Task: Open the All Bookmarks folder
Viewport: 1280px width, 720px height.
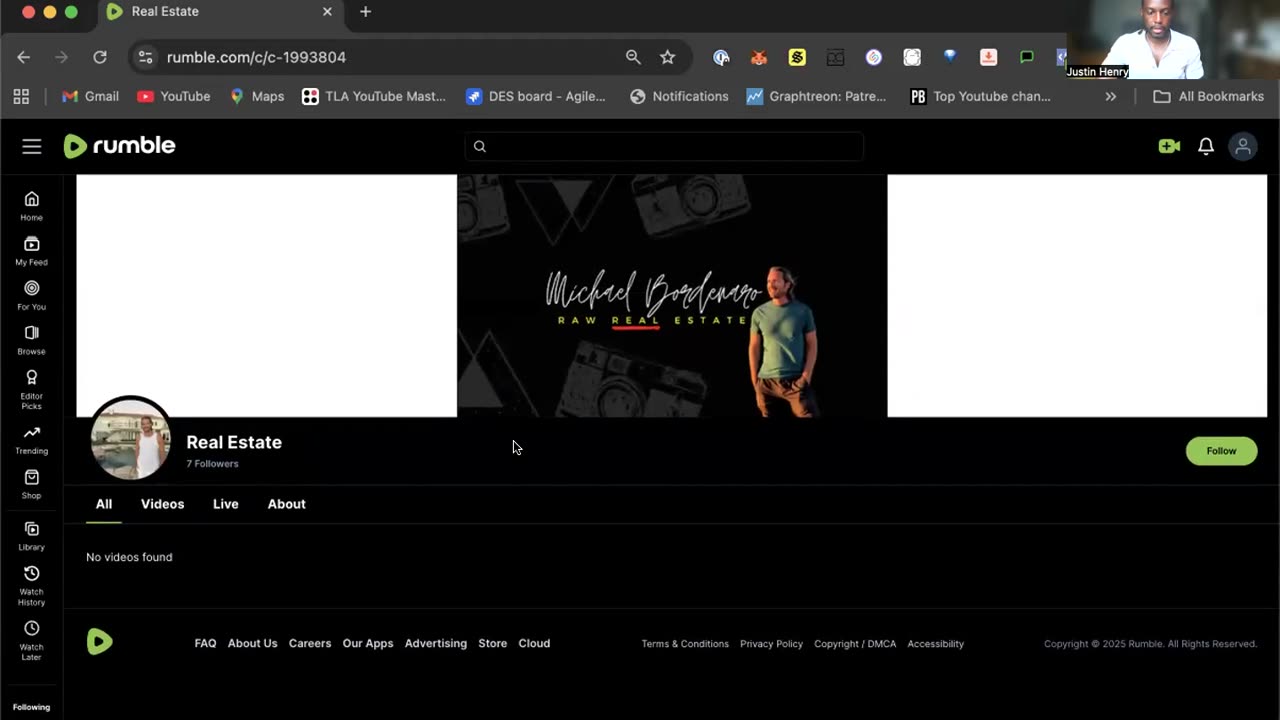Action: [x=1208, y=96]
